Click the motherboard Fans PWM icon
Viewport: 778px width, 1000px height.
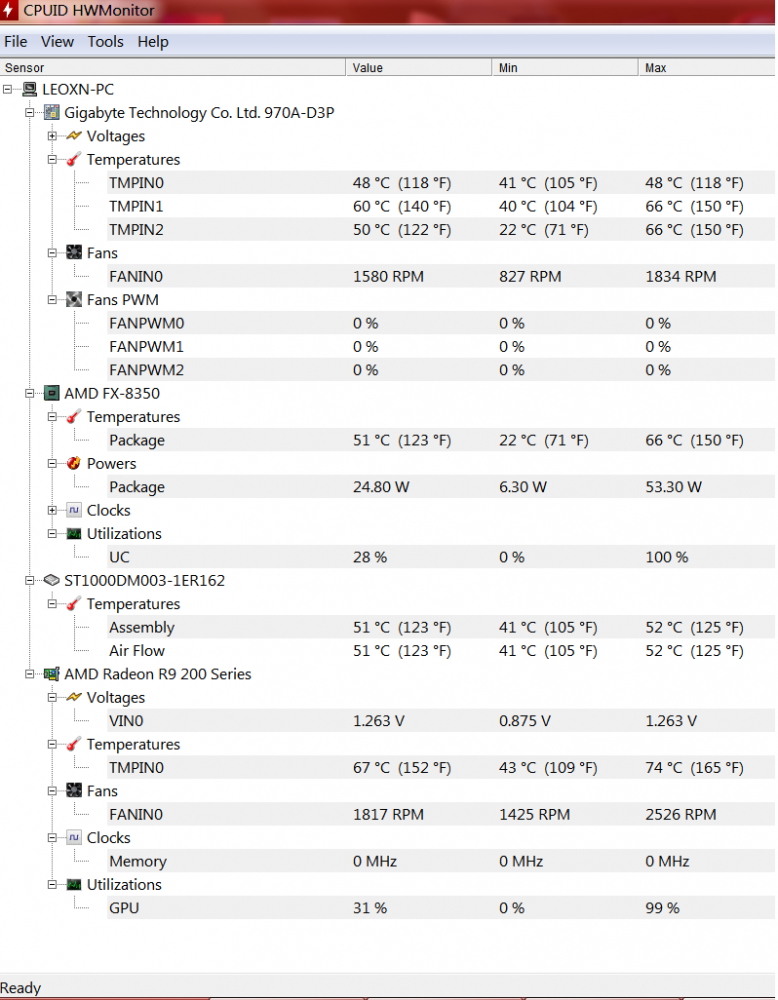[x=74, y=300]
